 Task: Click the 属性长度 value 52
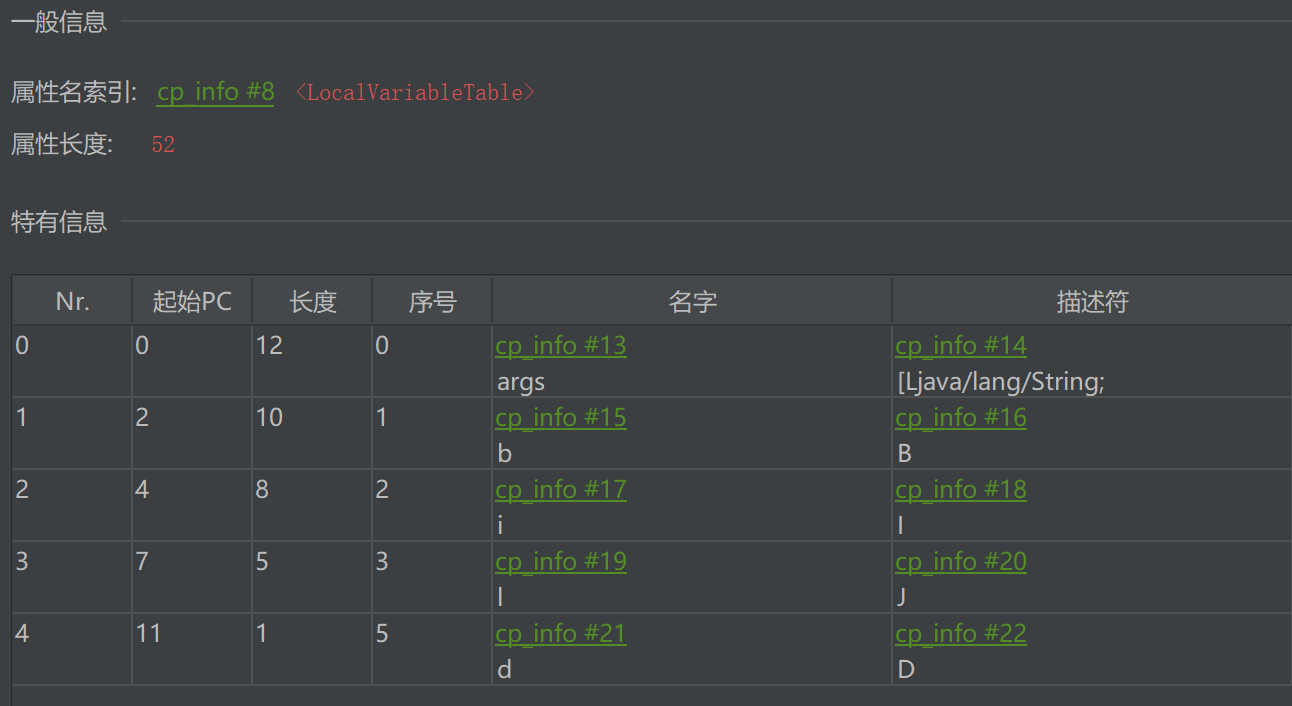(163, 145)
